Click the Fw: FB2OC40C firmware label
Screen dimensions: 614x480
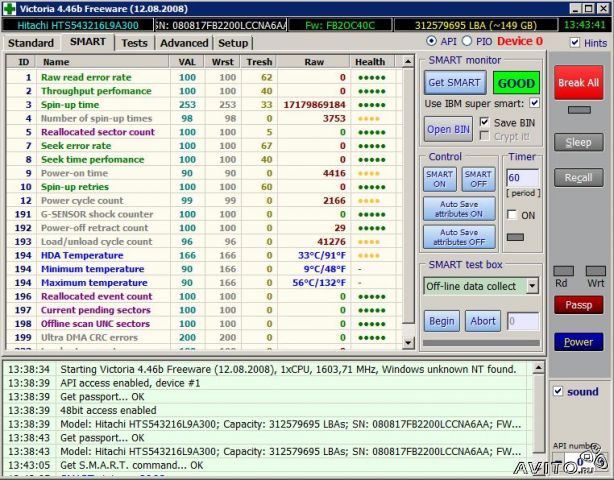pos(340,25)
